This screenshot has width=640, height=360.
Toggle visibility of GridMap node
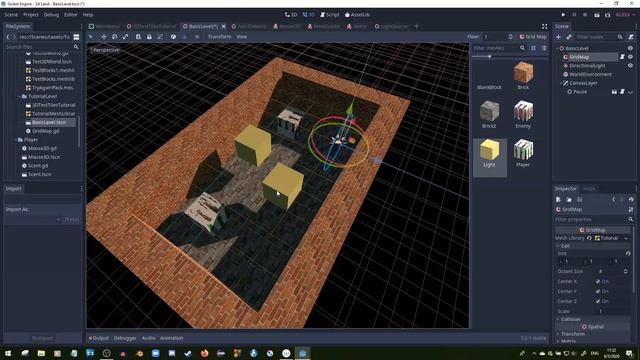[x=631, y=57]
